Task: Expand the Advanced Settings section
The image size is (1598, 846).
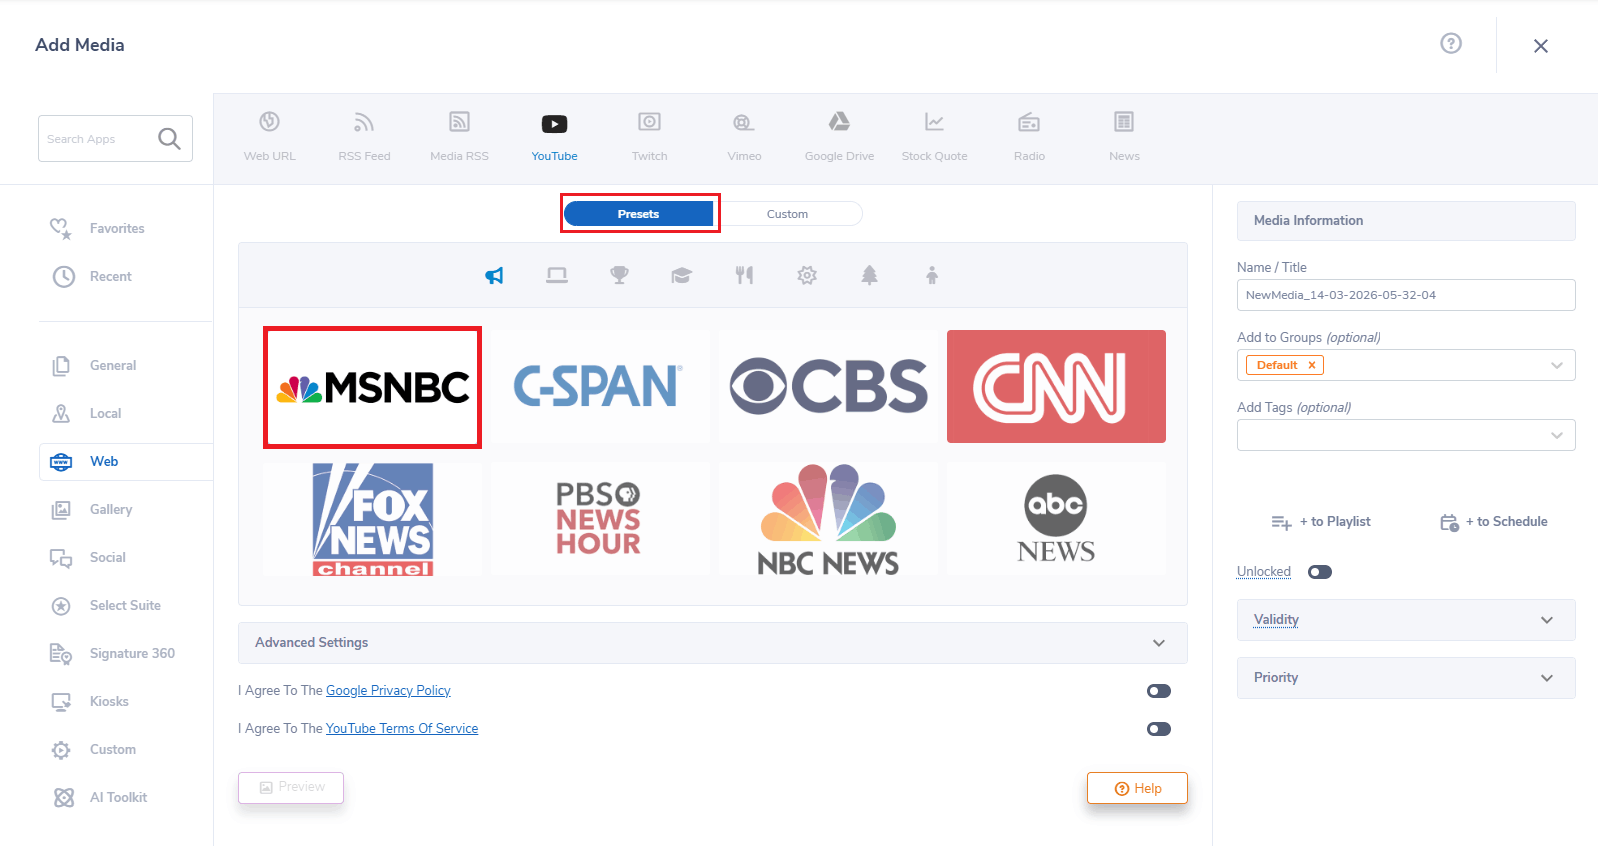Action: point(712,643)
